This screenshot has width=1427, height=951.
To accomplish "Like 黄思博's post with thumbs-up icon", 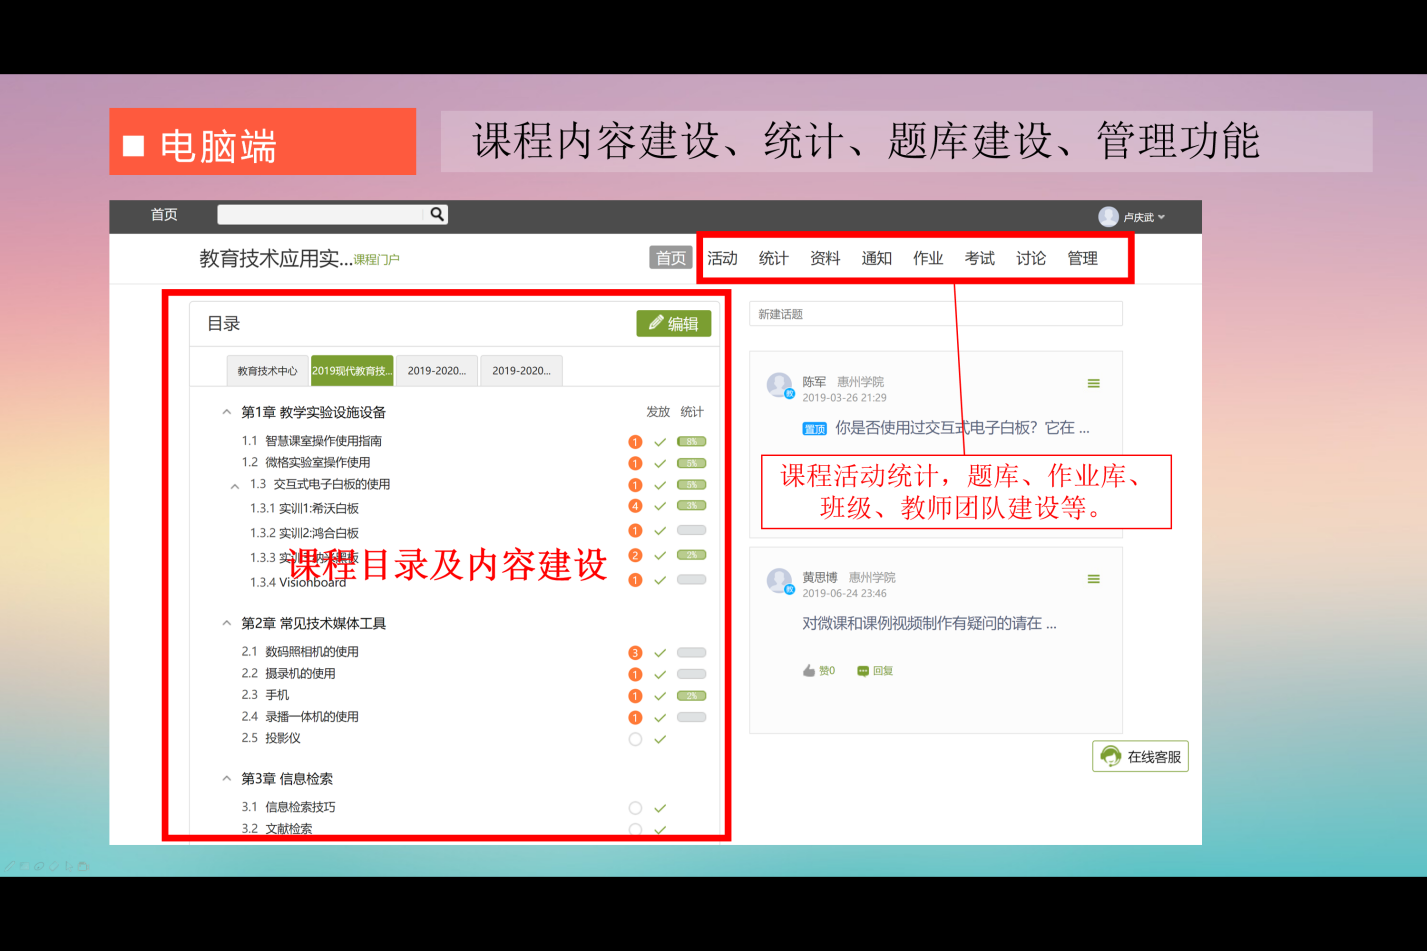I will coord(809,671).
